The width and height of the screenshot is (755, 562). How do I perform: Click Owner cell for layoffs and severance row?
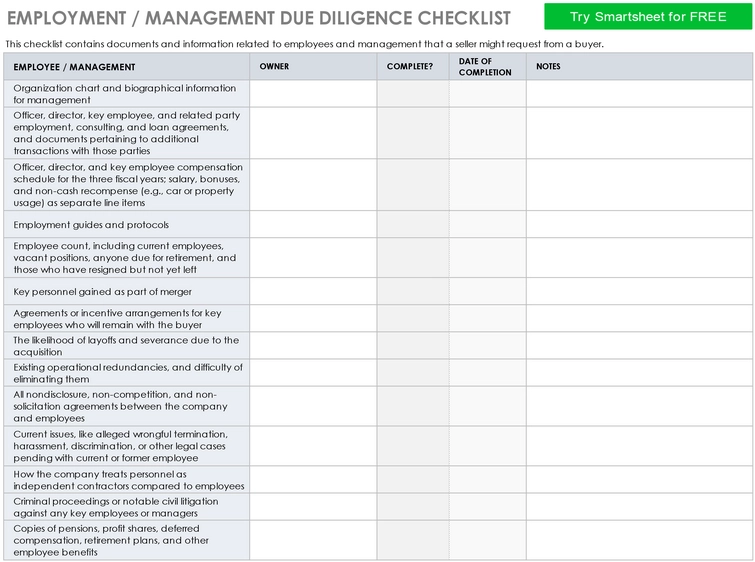pyautogui.click(x=313, y=346)
